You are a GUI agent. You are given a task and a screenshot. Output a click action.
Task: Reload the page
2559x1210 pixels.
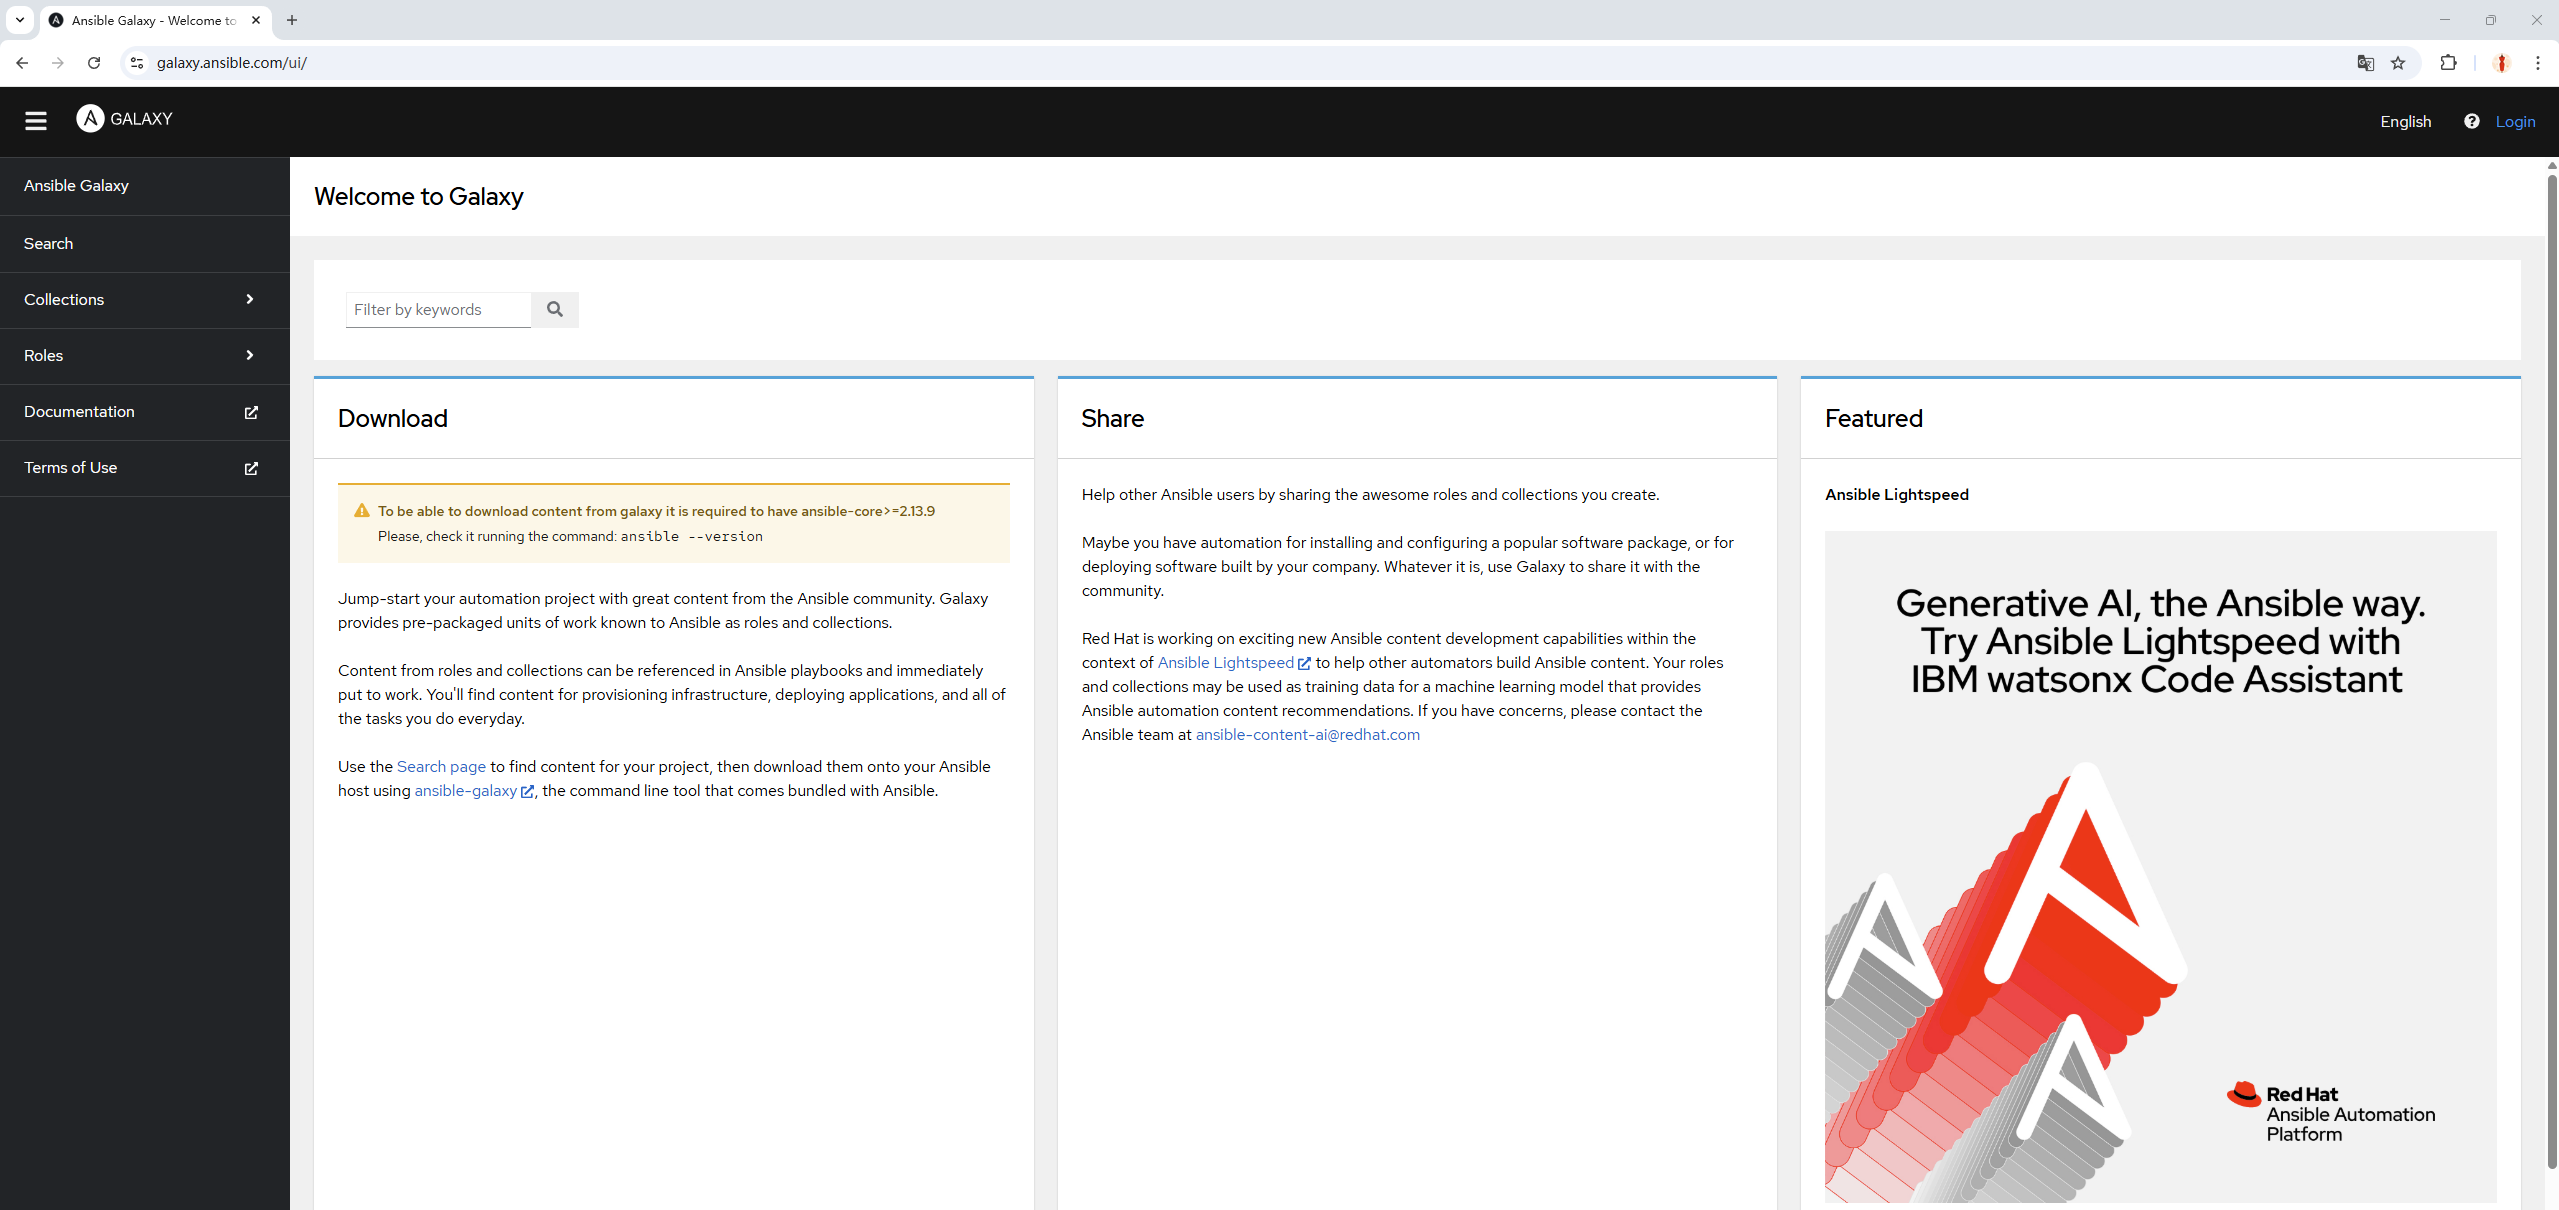click(94, 63)
